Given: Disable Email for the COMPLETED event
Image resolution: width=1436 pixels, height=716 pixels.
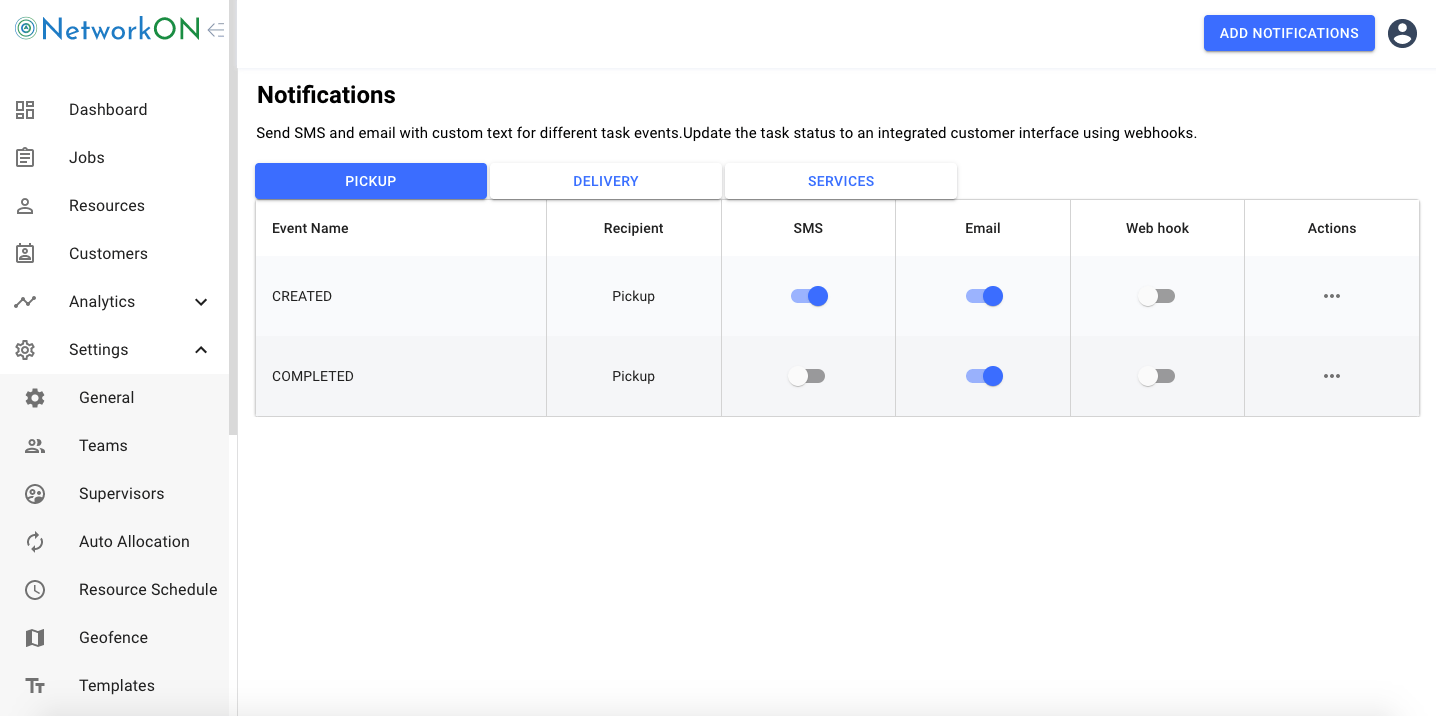Looking at the screenshot, I should point(984,376).
